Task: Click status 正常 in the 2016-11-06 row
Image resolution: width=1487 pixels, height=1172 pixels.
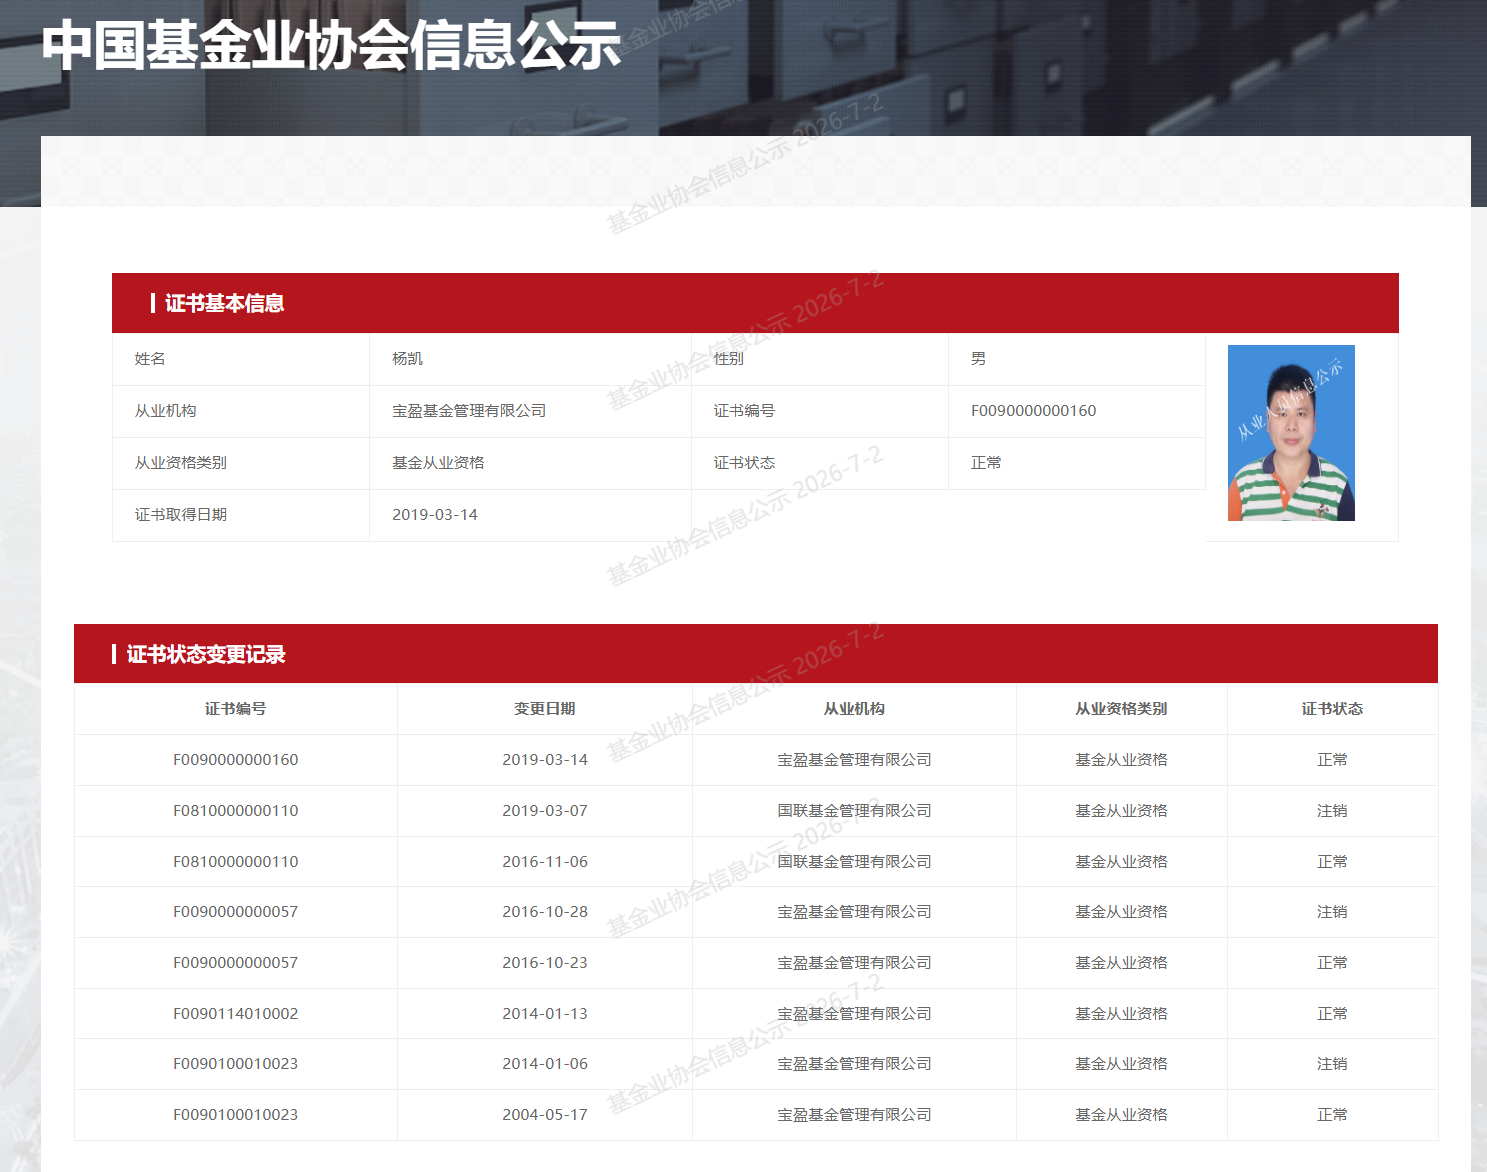Action: pos(1332,862)
